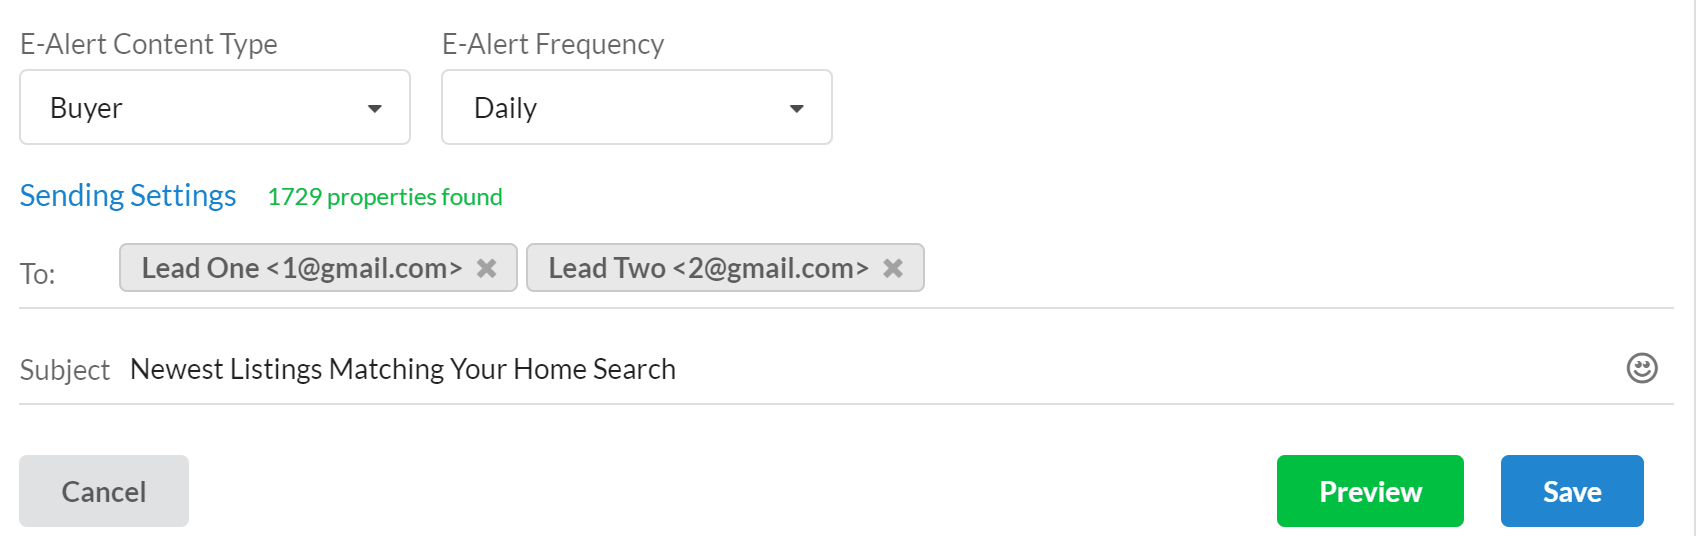Click the 1729 properties found text
This screenshot has height=536, width=1696.
pos(385,197)
